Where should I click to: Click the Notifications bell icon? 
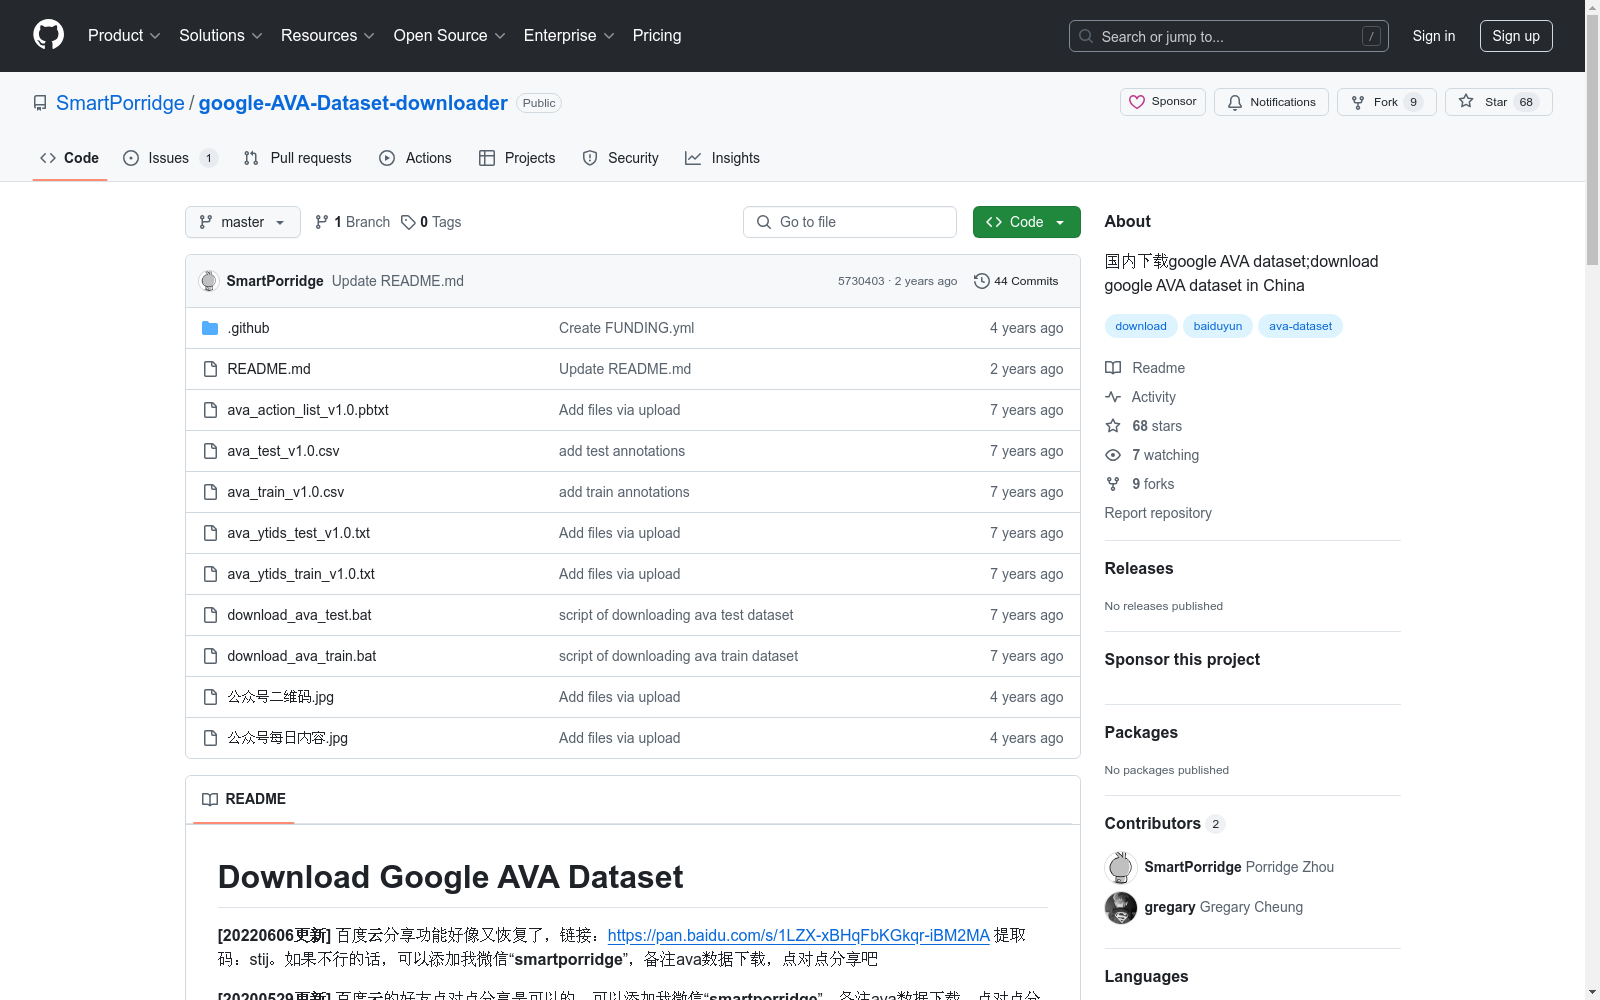point(1235,102)
